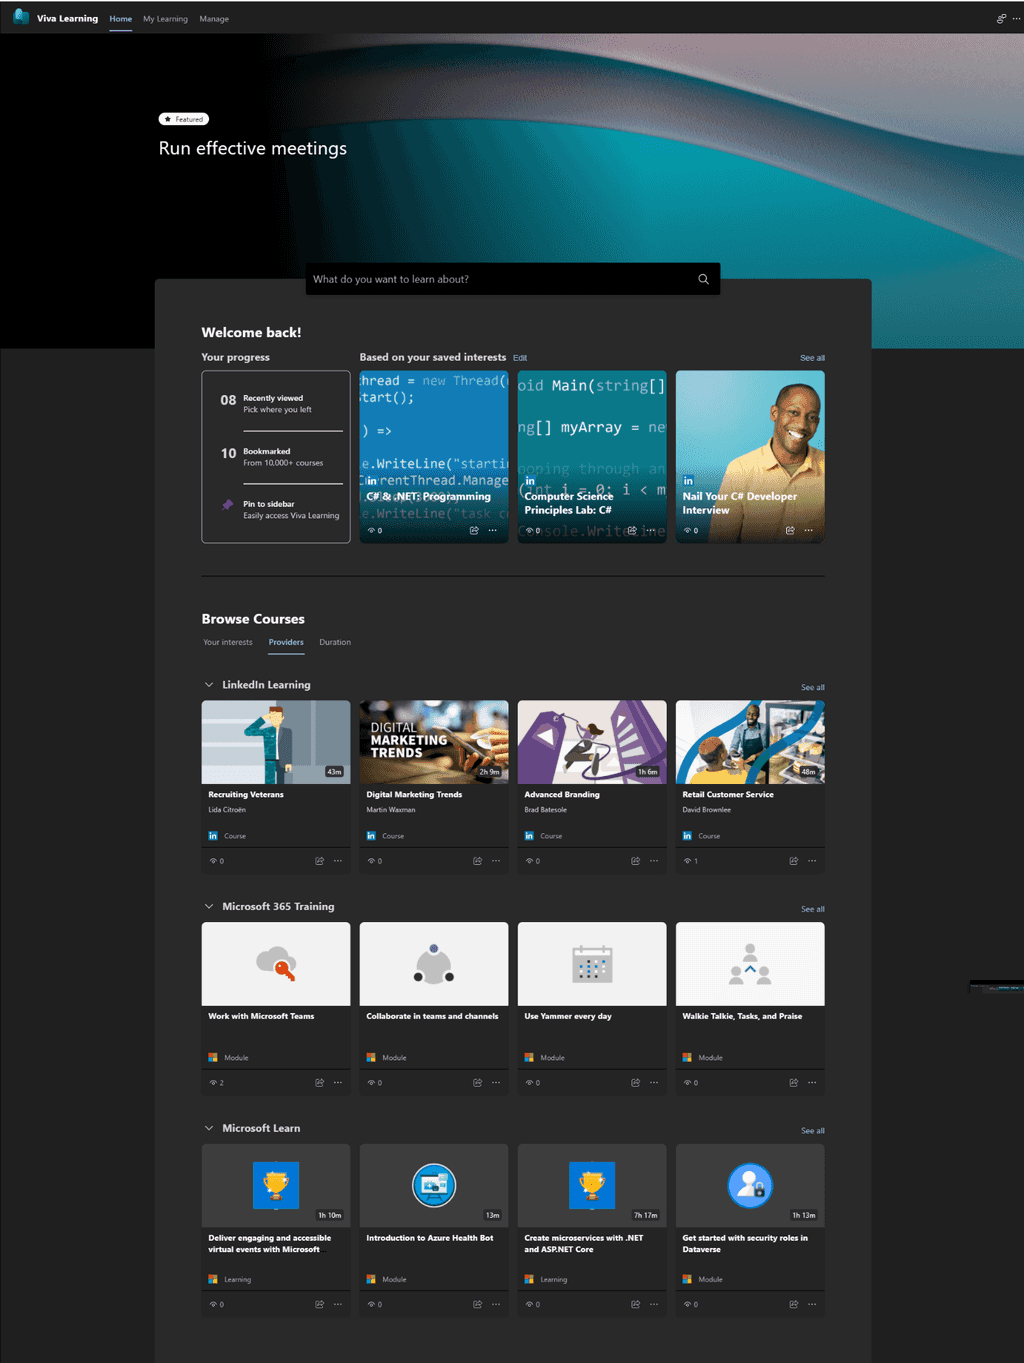Select the Providers browse tab
The height and width of the screenshot is (1363, 1024).
click(286, 642)
